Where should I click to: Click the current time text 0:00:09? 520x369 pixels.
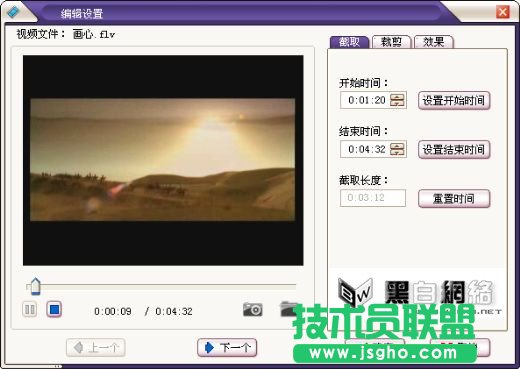(113, 311)
